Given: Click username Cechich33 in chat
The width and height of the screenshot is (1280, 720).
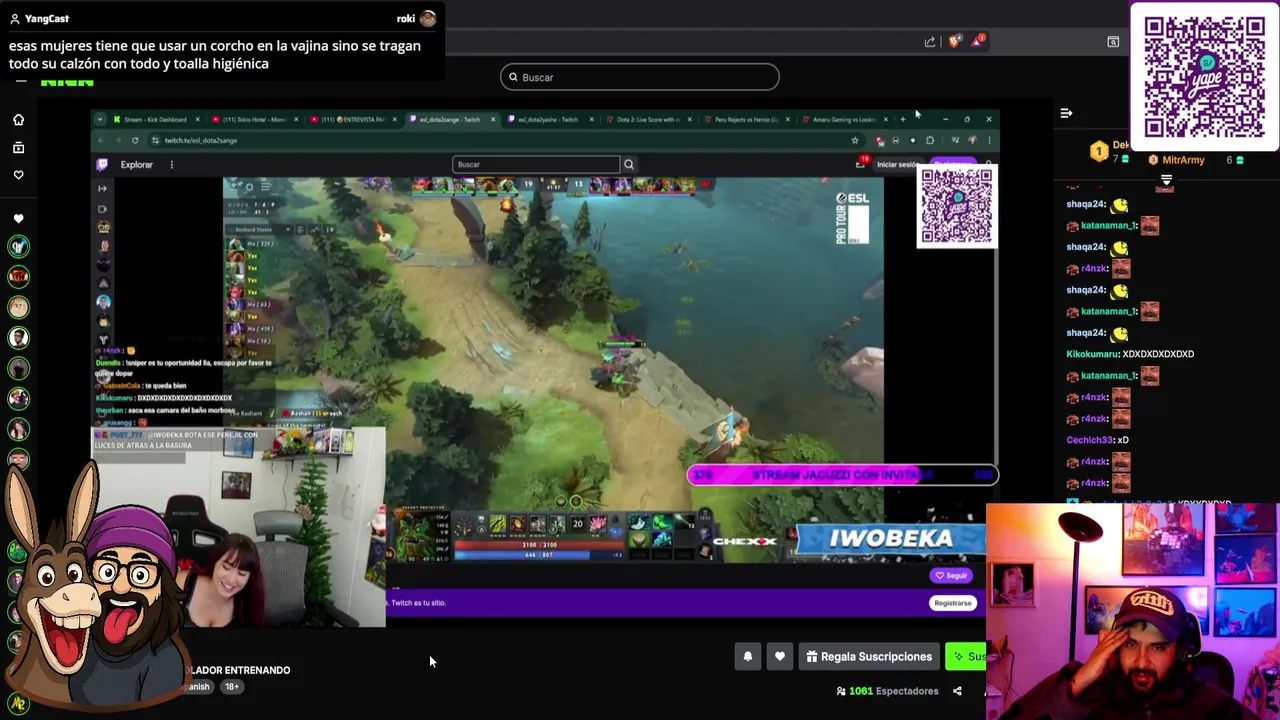Looking at the screenshot, I should 1090,440.
